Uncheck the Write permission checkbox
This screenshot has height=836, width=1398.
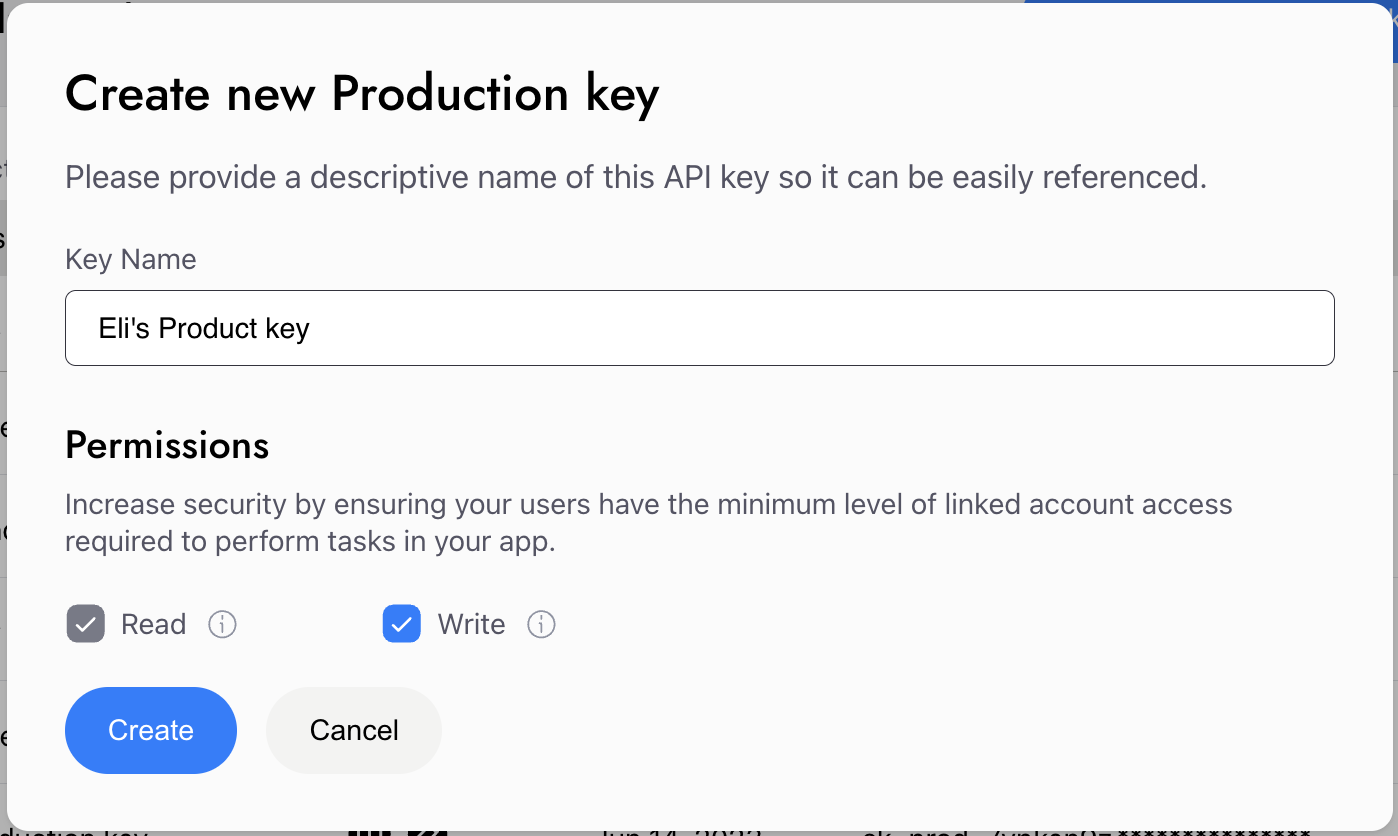click(x=402, y=624)
